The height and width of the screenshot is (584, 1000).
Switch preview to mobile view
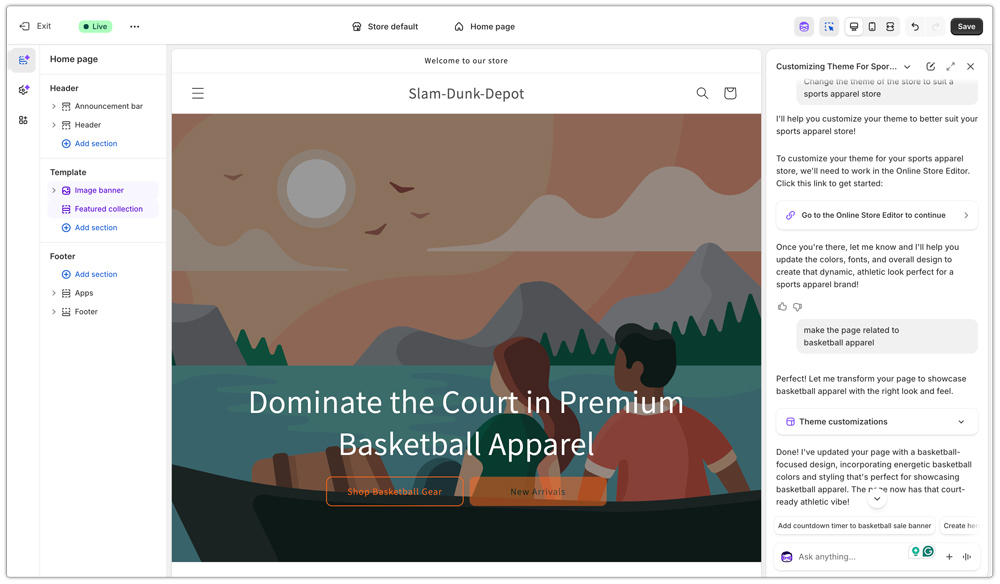pyautogui.click(x=871, y=26)
